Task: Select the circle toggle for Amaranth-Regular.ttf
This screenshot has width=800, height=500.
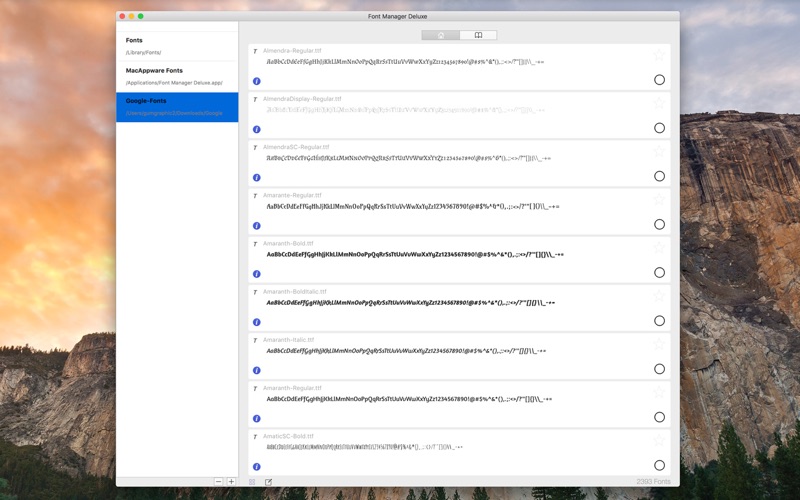Action: (659, 417)
